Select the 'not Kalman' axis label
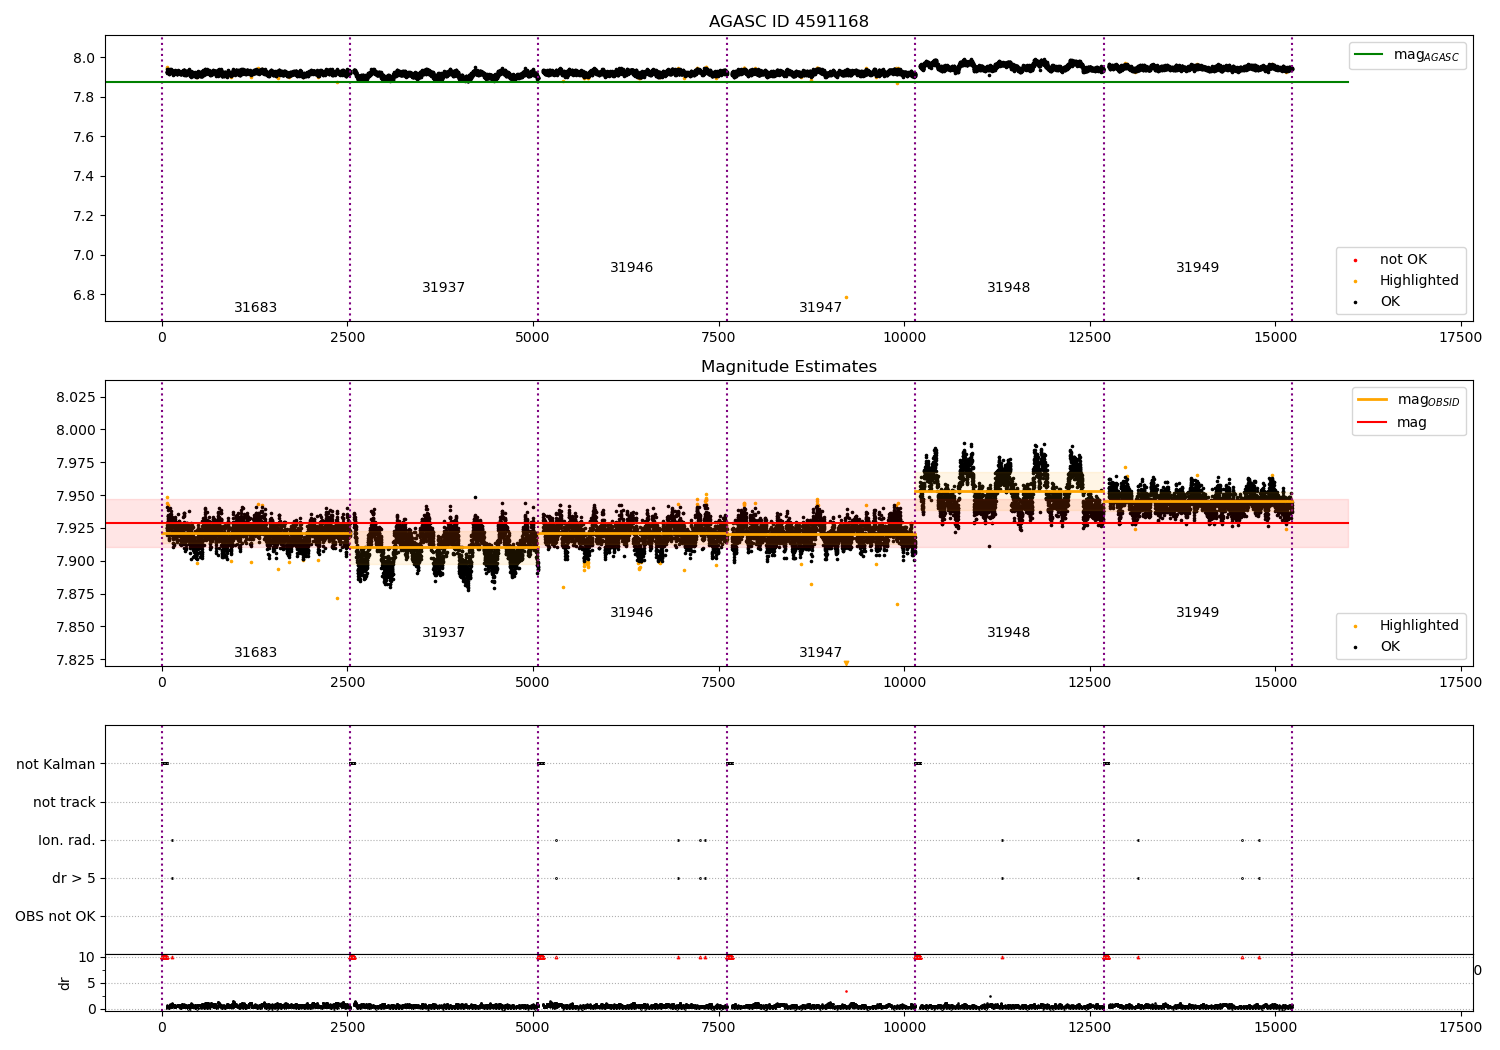Image resolution: width=1500 pixels, height=1050 pixels. [x=56, y=764]
